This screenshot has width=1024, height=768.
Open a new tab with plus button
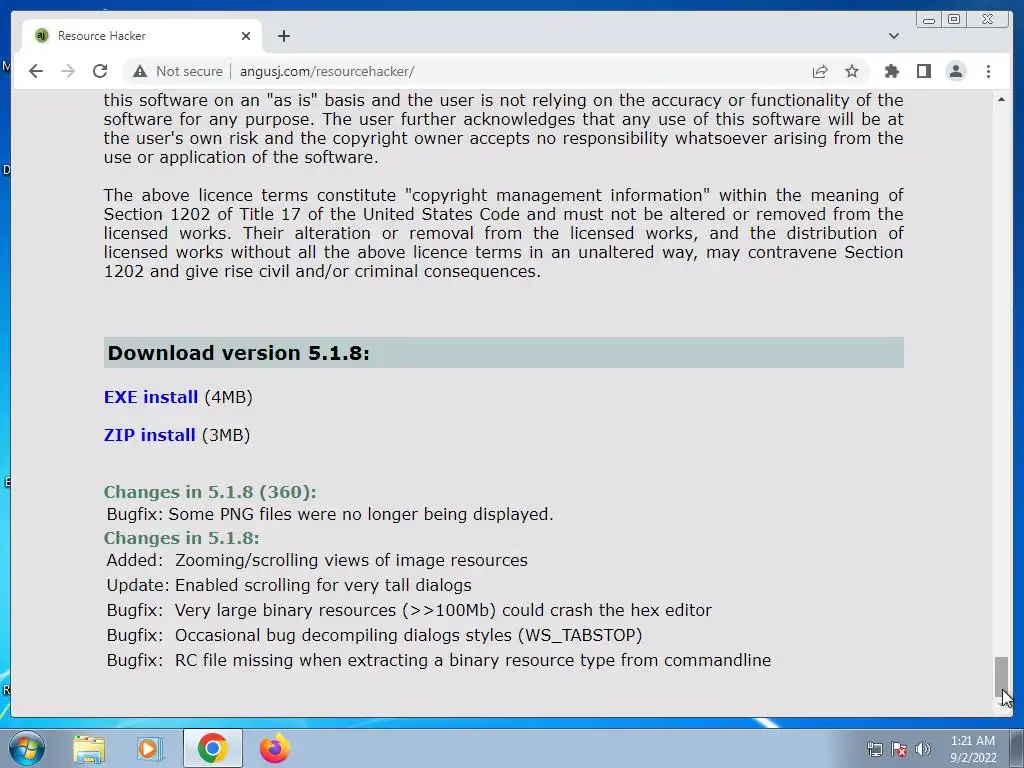283,36
